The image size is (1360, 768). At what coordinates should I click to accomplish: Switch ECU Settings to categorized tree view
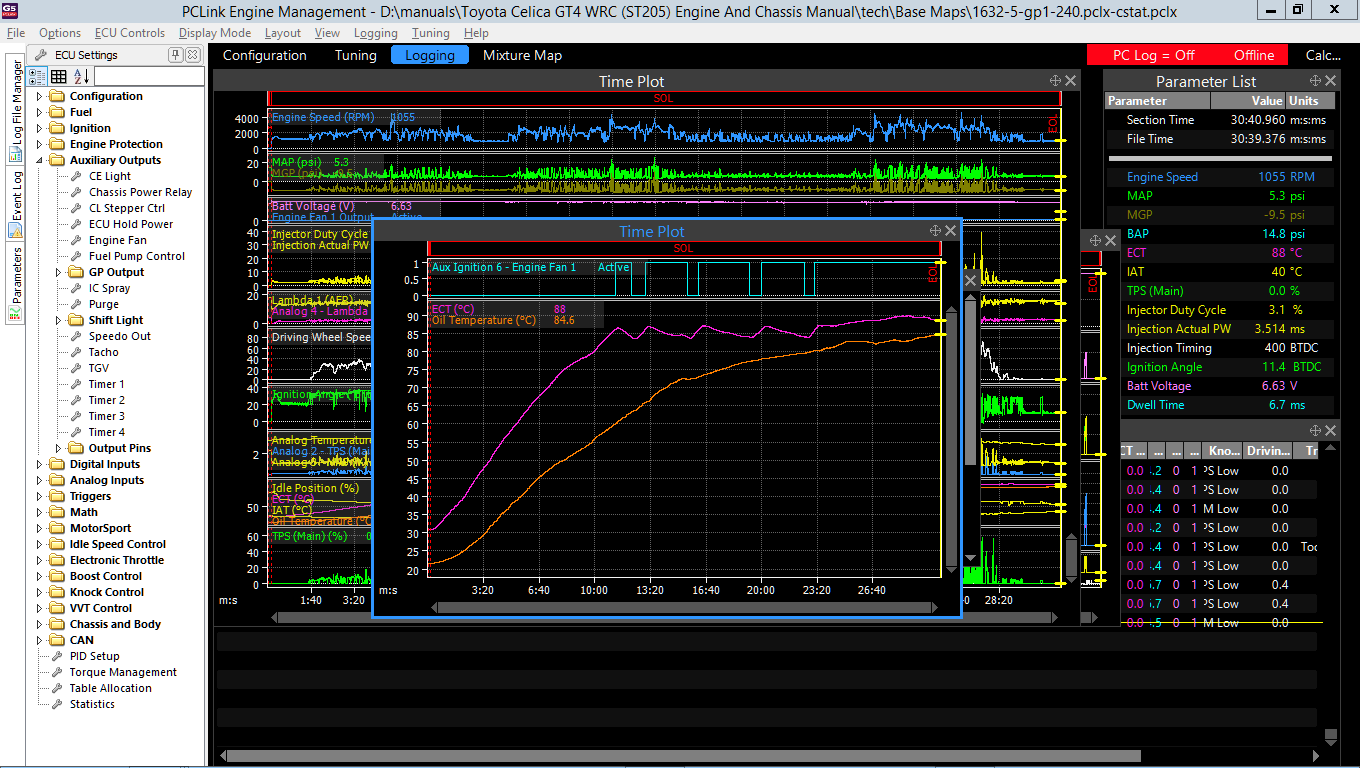tap(38, 76)
